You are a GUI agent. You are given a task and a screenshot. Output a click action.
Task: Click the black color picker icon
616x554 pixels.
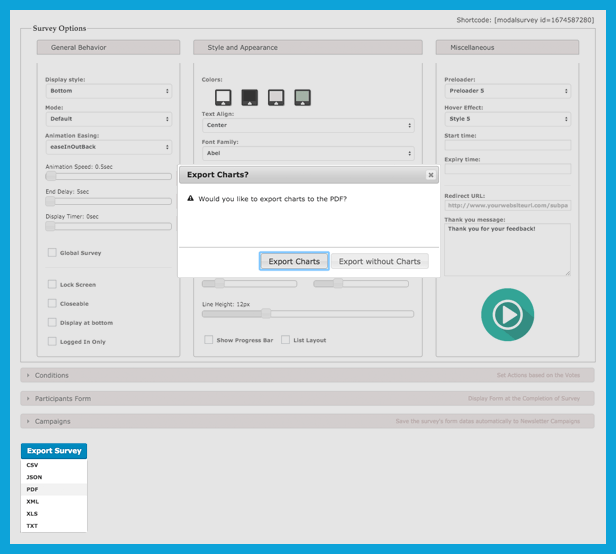(249, 97)
